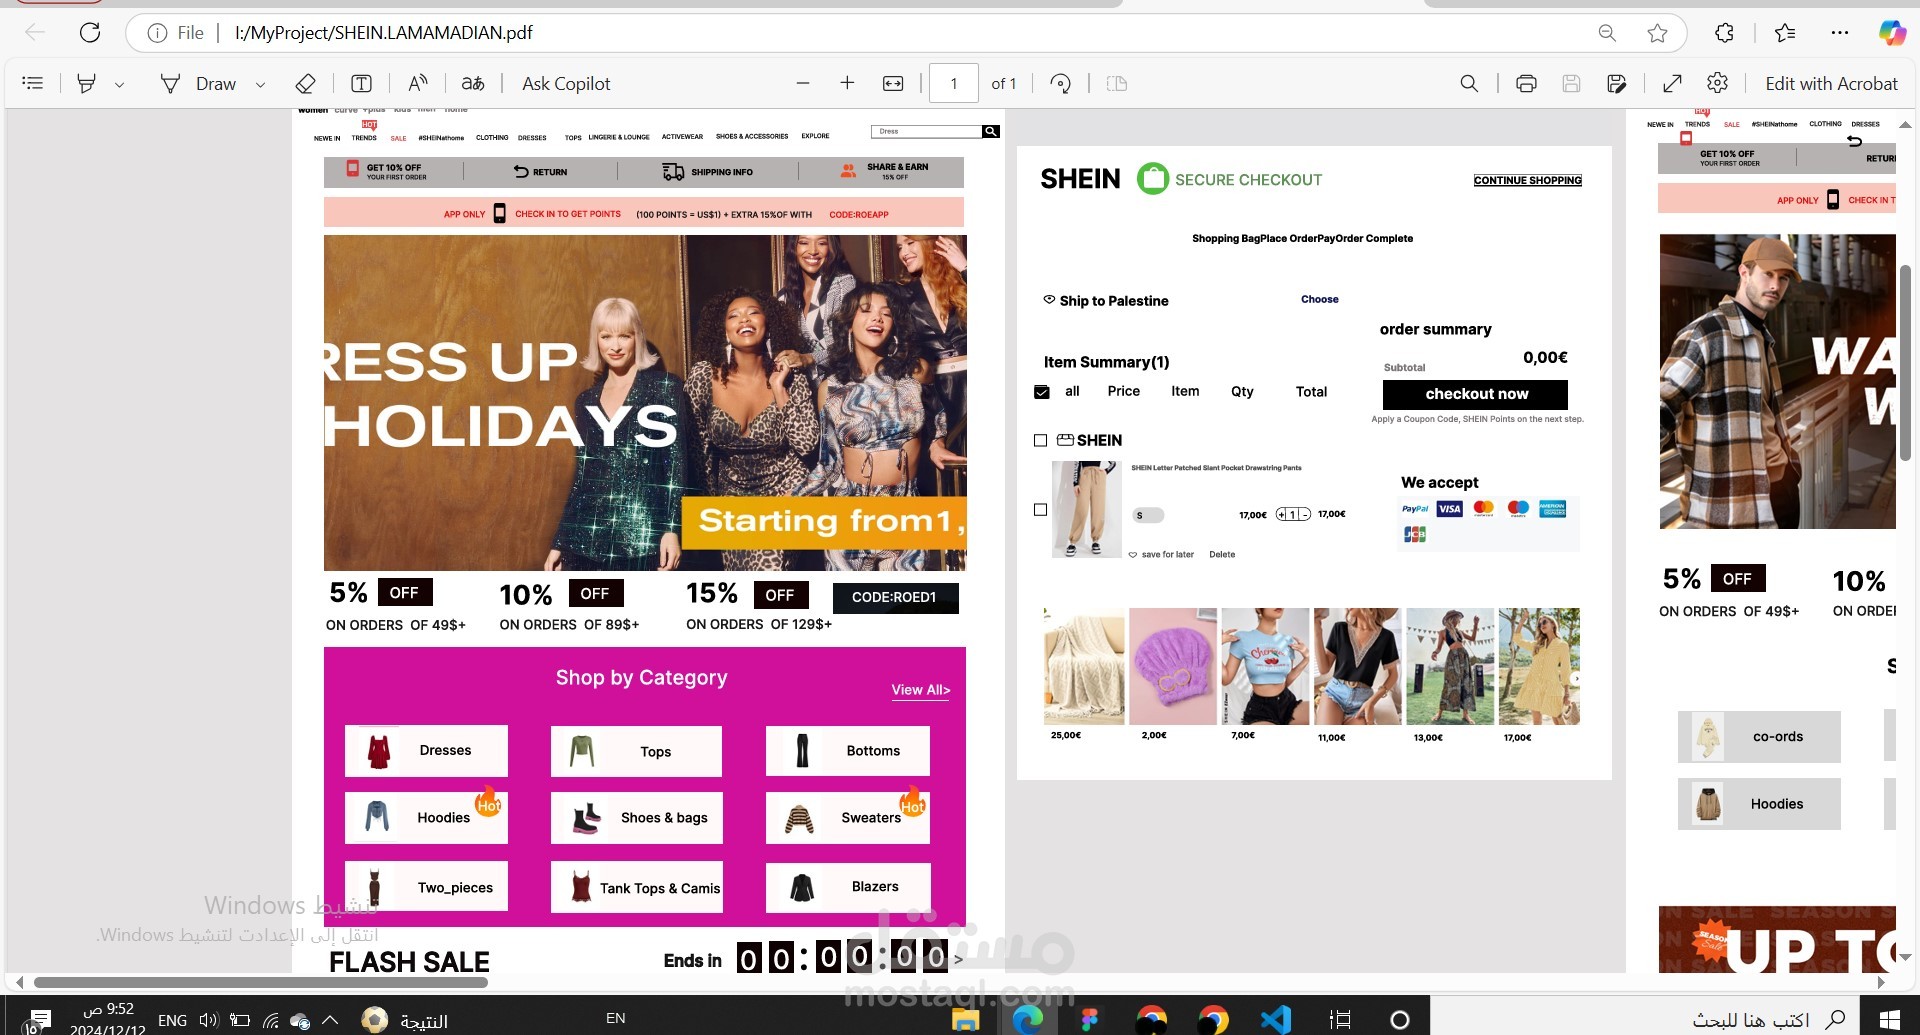Click the scroll-down arrow of the vertical scrollbar
Image resolution: width=1920 pixels, height=1035 pixels.
[1905, 958]
